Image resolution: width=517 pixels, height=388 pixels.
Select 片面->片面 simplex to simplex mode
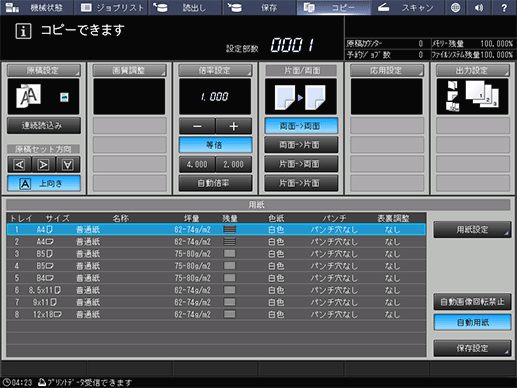point(301,183)
